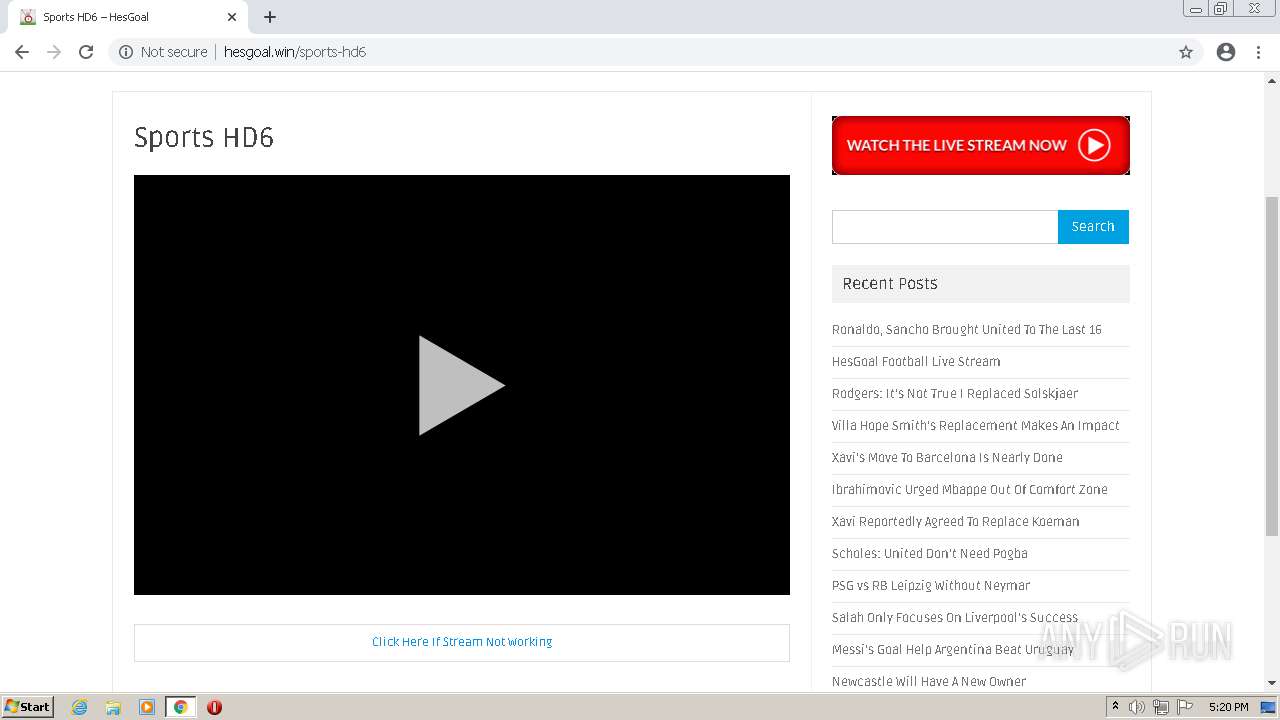
Task: Open 'Salah Only Focuses On Liverpool's Success'
Action: click(x=955, y=617)
